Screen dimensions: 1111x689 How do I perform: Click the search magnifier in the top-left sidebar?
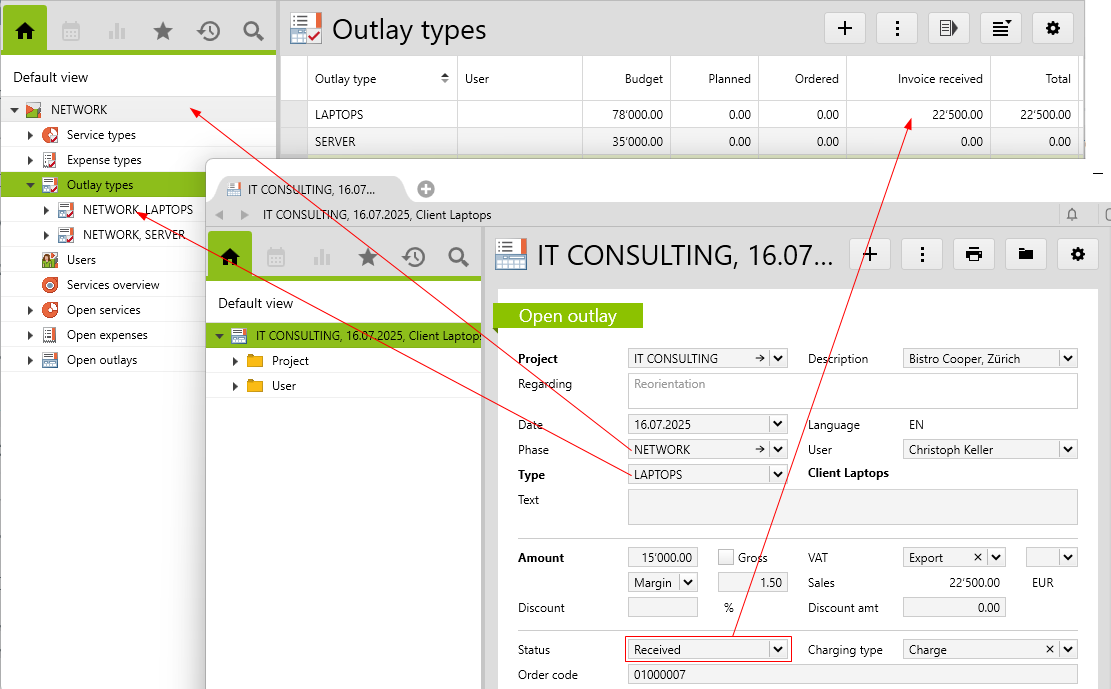(x=253, y=31)
